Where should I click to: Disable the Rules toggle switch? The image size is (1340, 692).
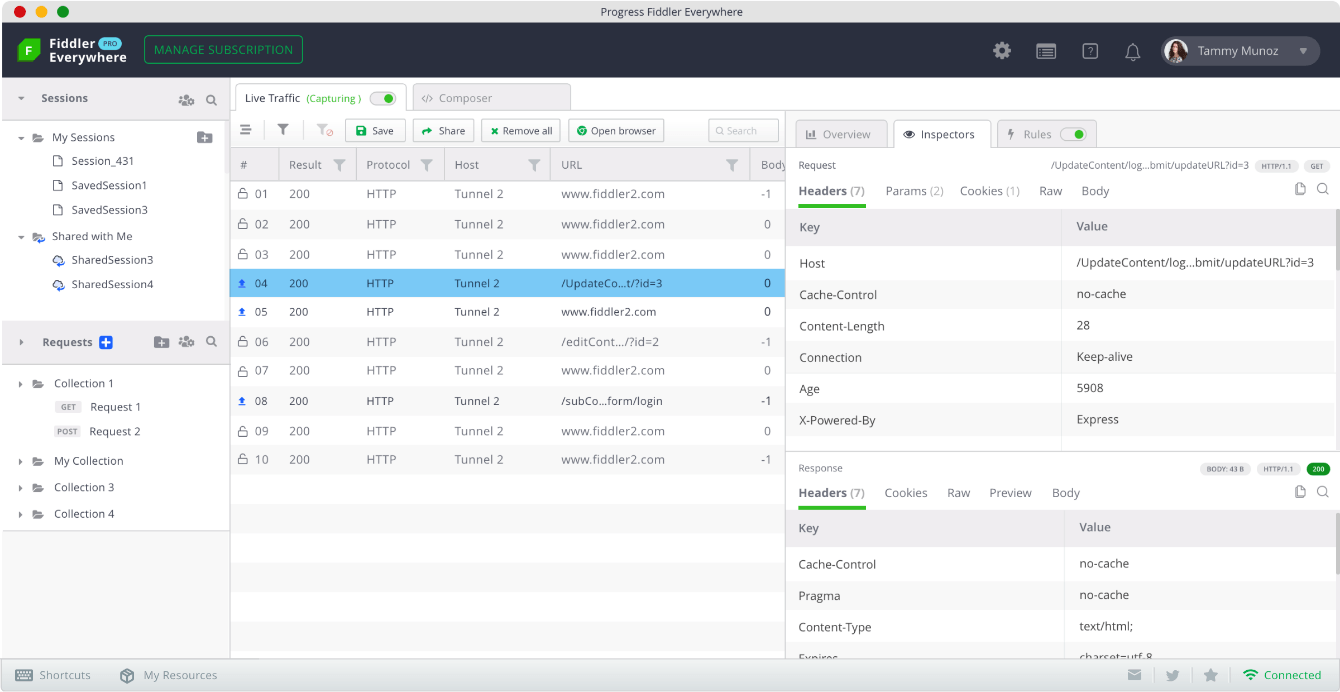point(1073,134)
